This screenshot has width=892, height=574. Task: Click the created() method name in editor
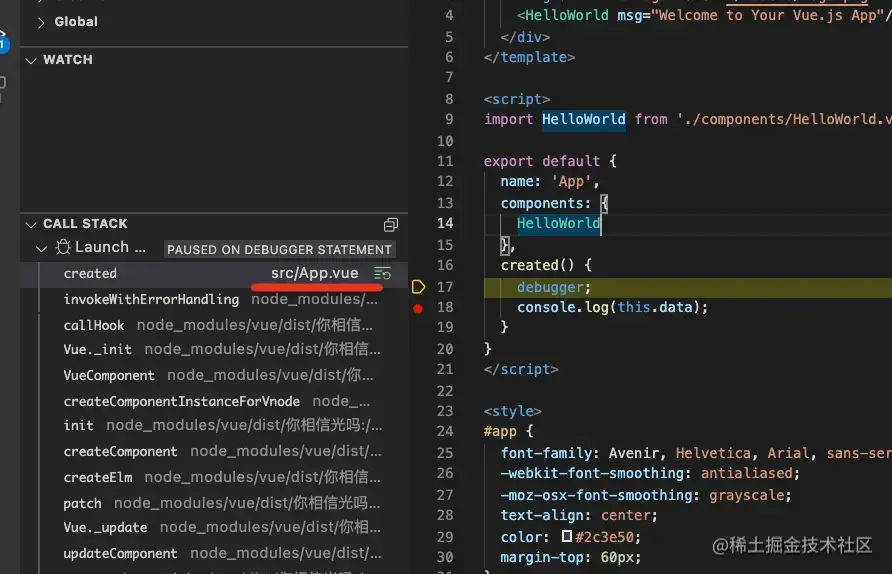[530, 265]
